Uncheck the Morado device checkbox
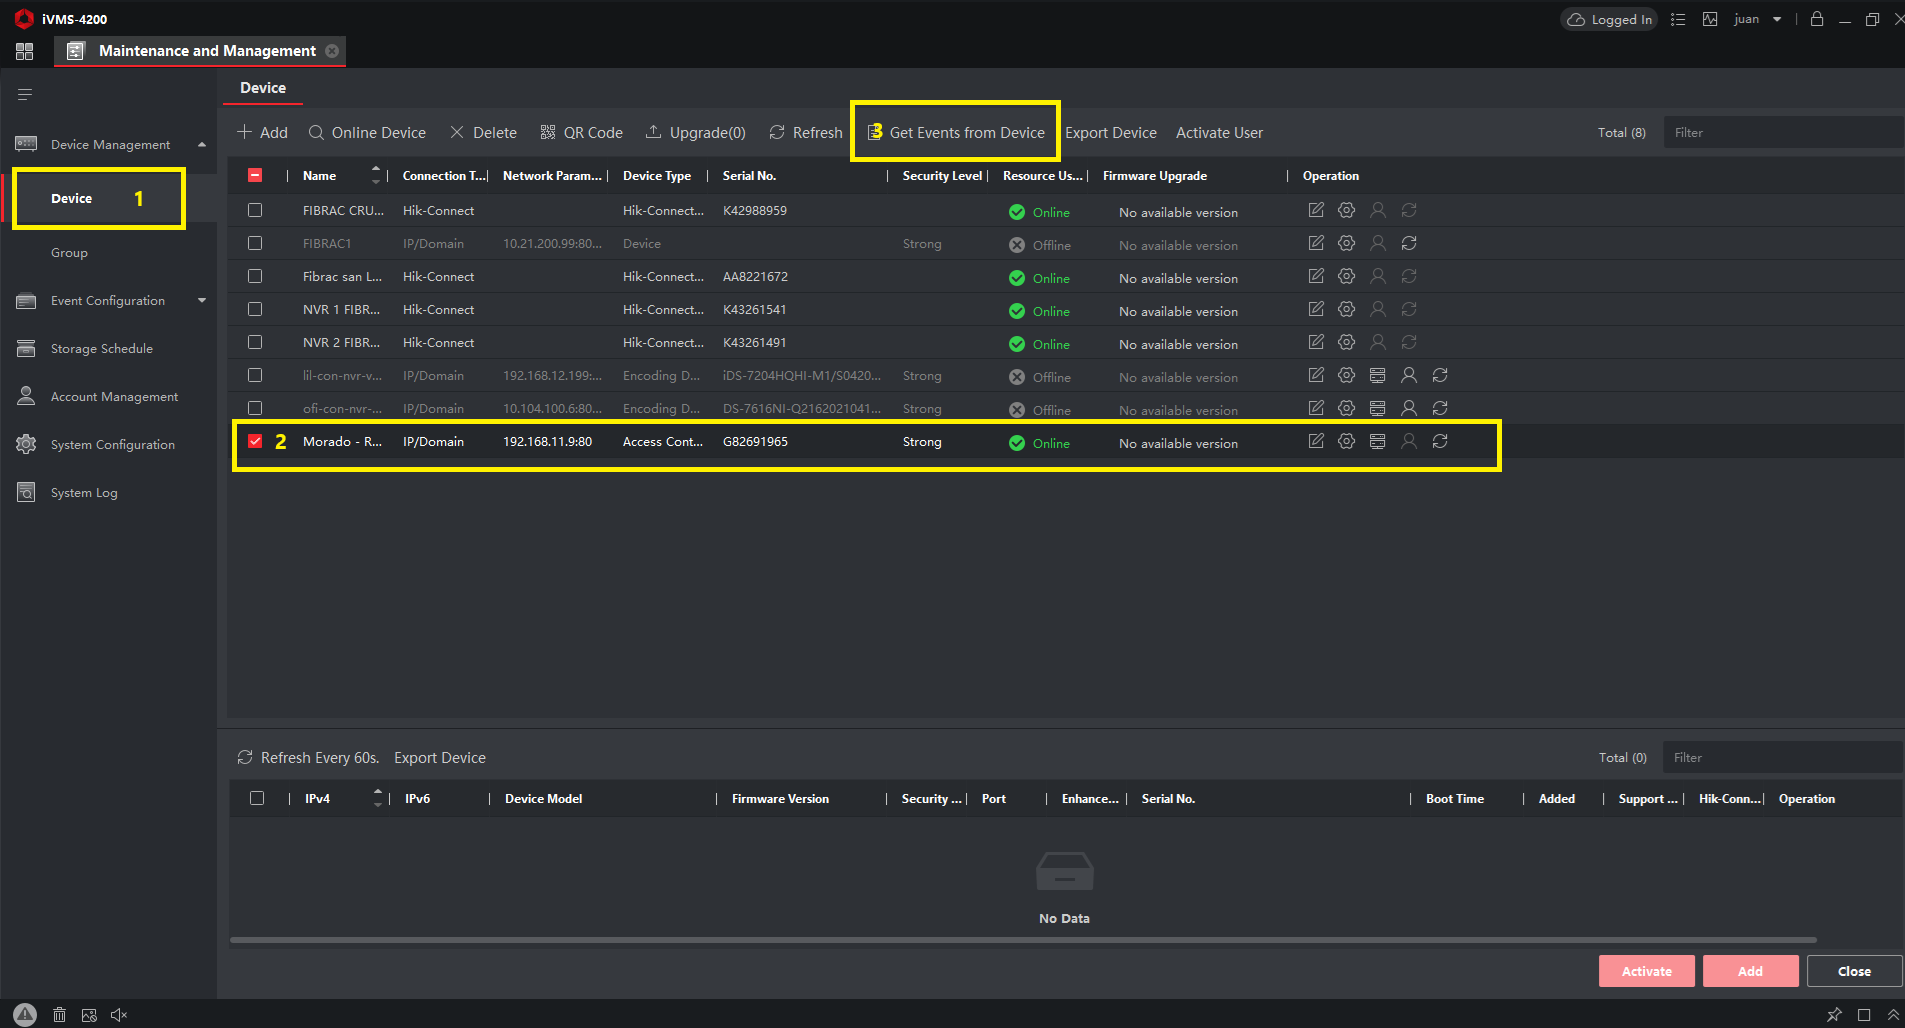 tap(255, 441)
